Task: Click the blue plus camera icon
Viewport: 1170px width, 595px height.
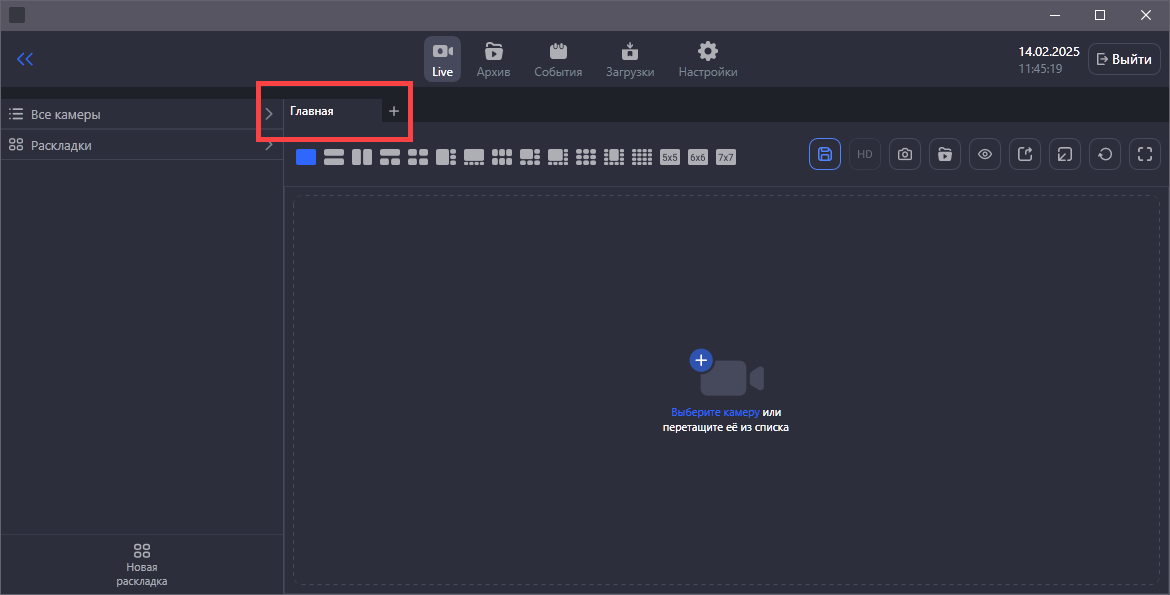Action: pyautogui.click(x=701, y=360)
